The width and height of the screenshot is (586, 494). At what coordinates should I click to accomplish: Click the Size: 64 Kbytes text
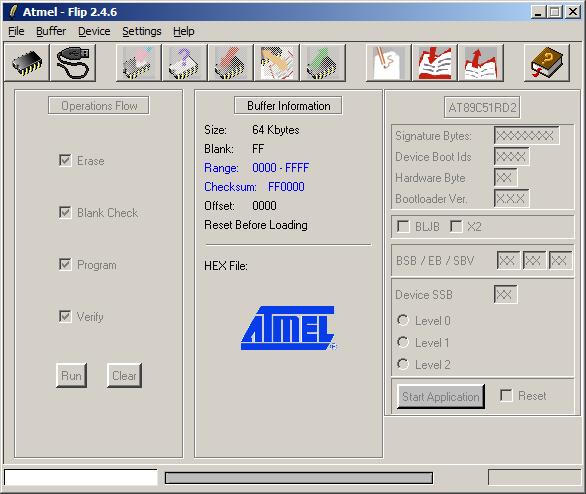pyautogui.click(x=252, y=130)
